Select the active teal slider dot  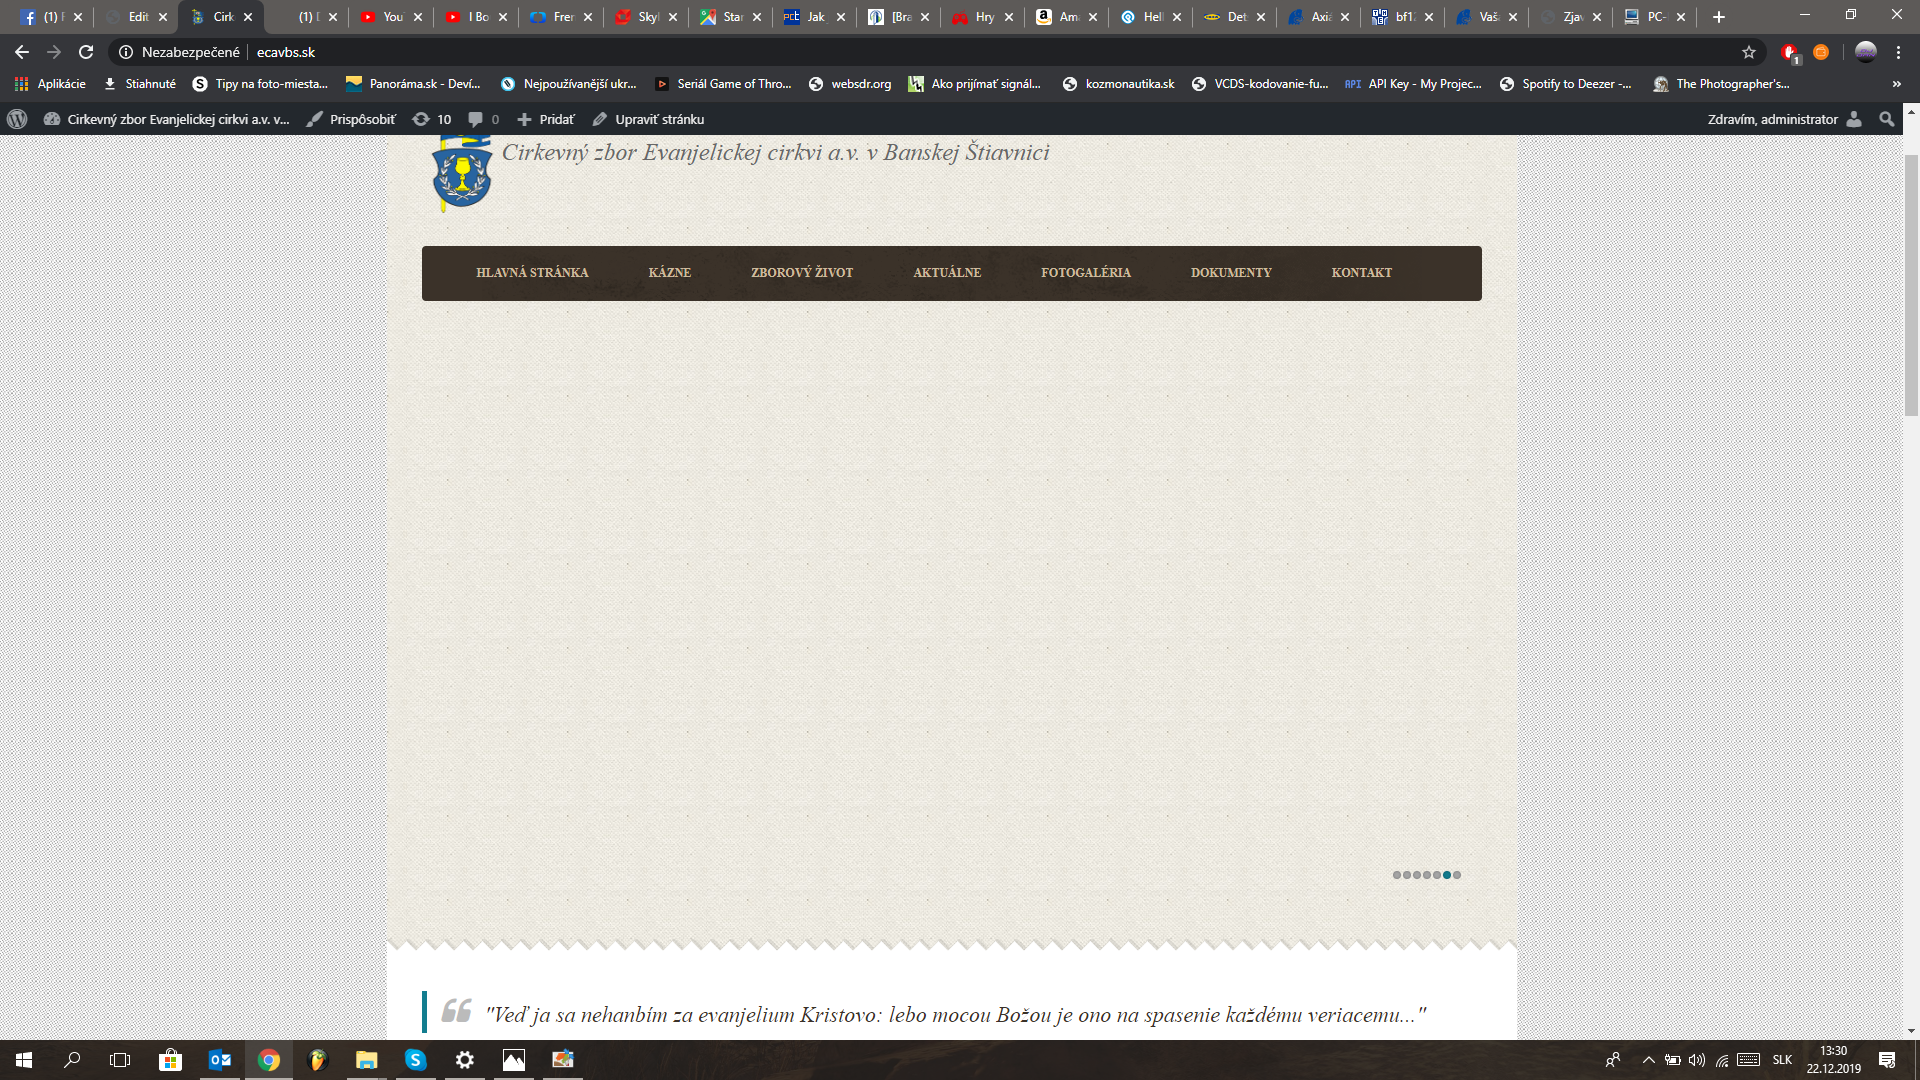pyautogui.click(x=1447, y=875)
